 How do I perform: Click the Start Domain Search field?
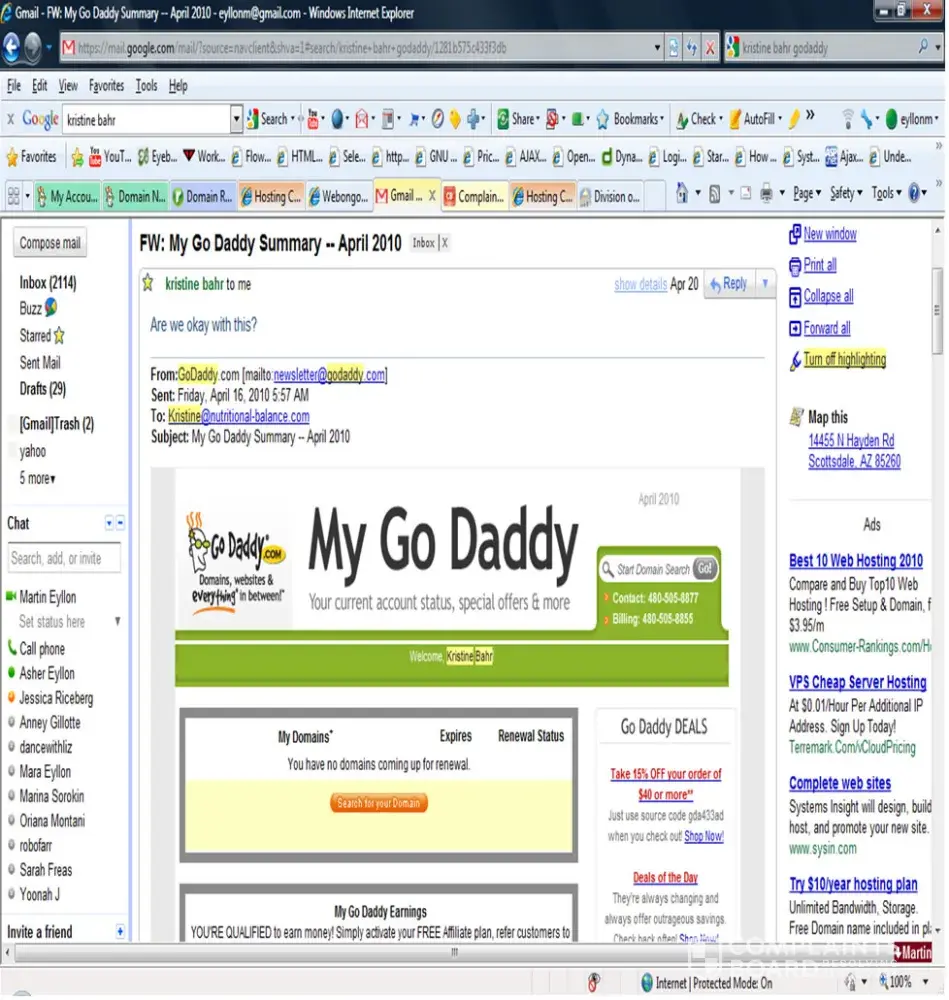point(645,569)
